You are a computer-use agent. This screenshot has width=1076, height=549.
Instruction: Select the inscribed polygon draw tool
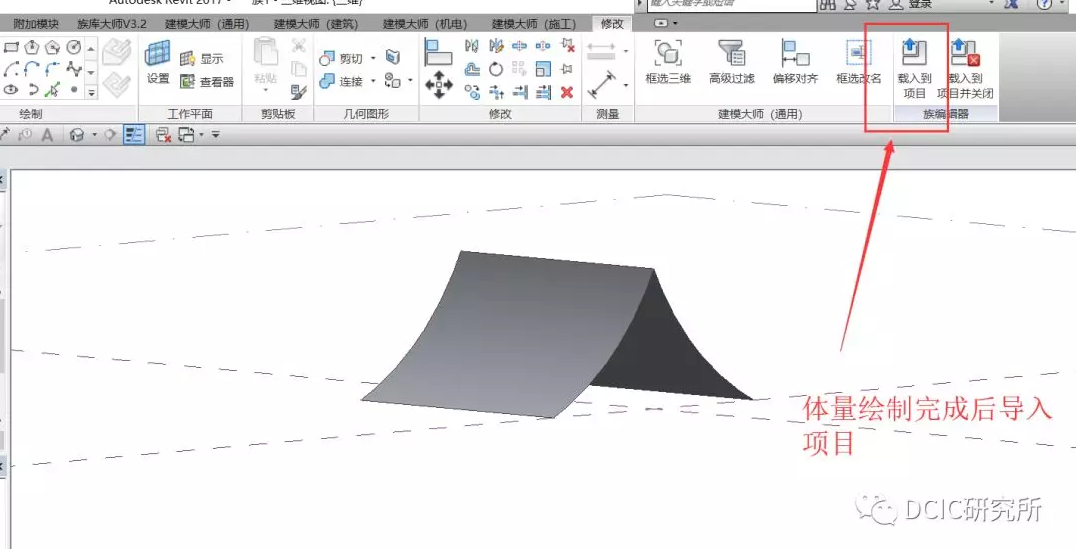pos(32,47)
